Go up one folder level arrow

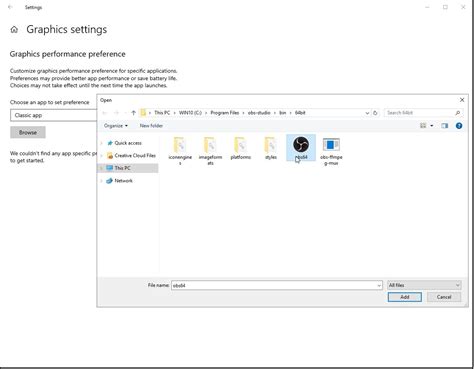pyautogui.click(x=133, y=113)
